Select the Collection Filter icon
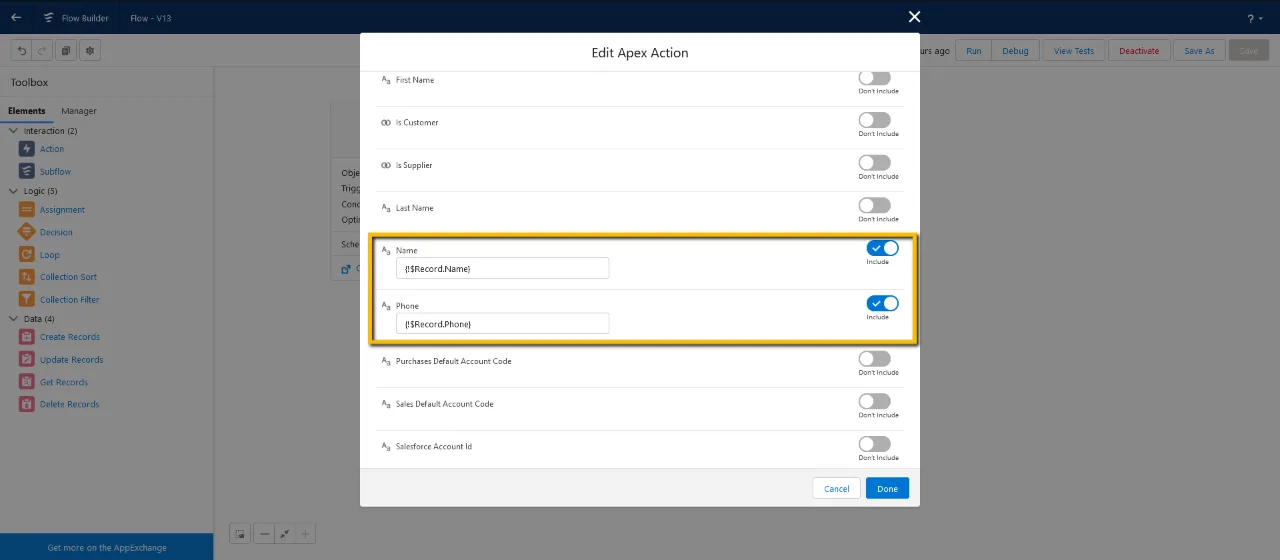Image resolution: width=1280 pixels, height=560 pixels. (27, 299)
